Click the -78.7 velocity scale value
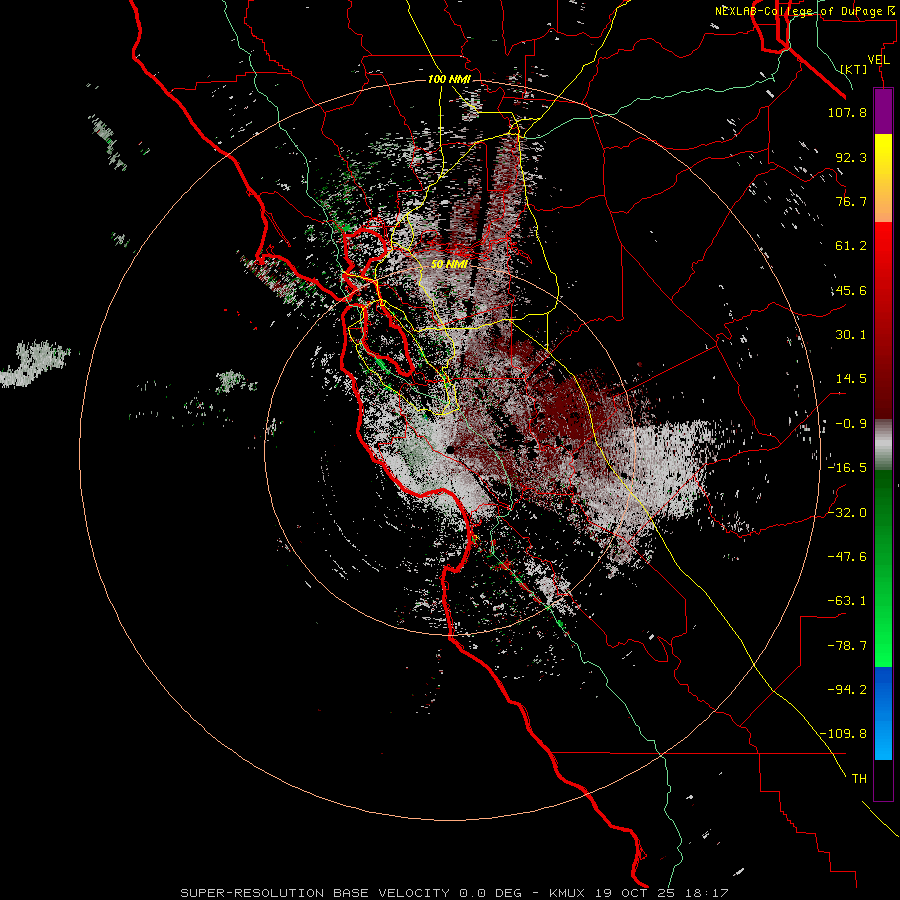This screenshot has height=900, width=900. coord(847,646)
